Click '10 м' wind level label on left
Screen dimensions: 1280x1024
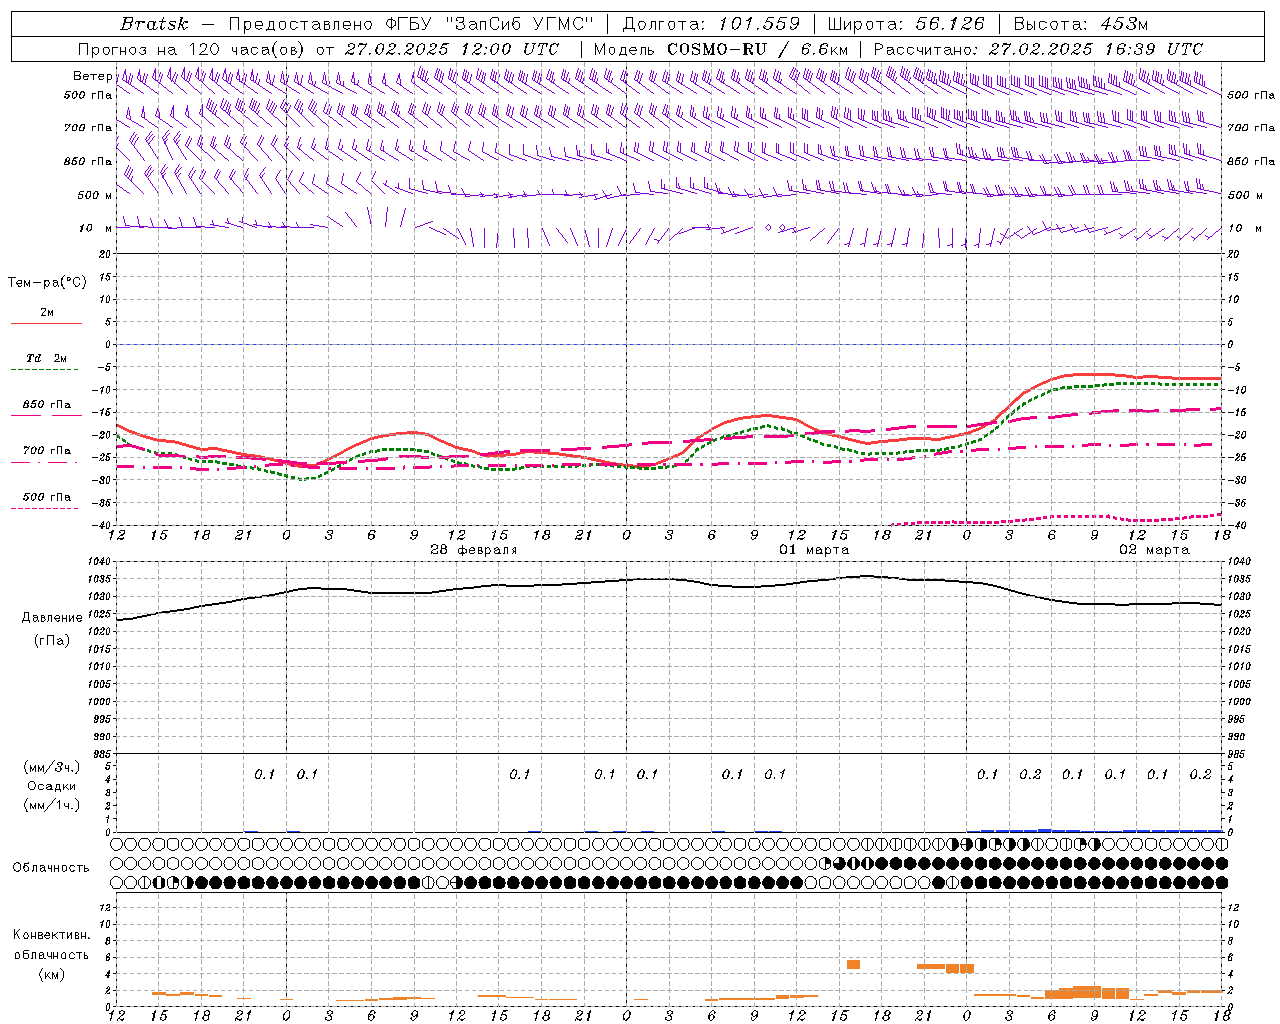(96, 229)
